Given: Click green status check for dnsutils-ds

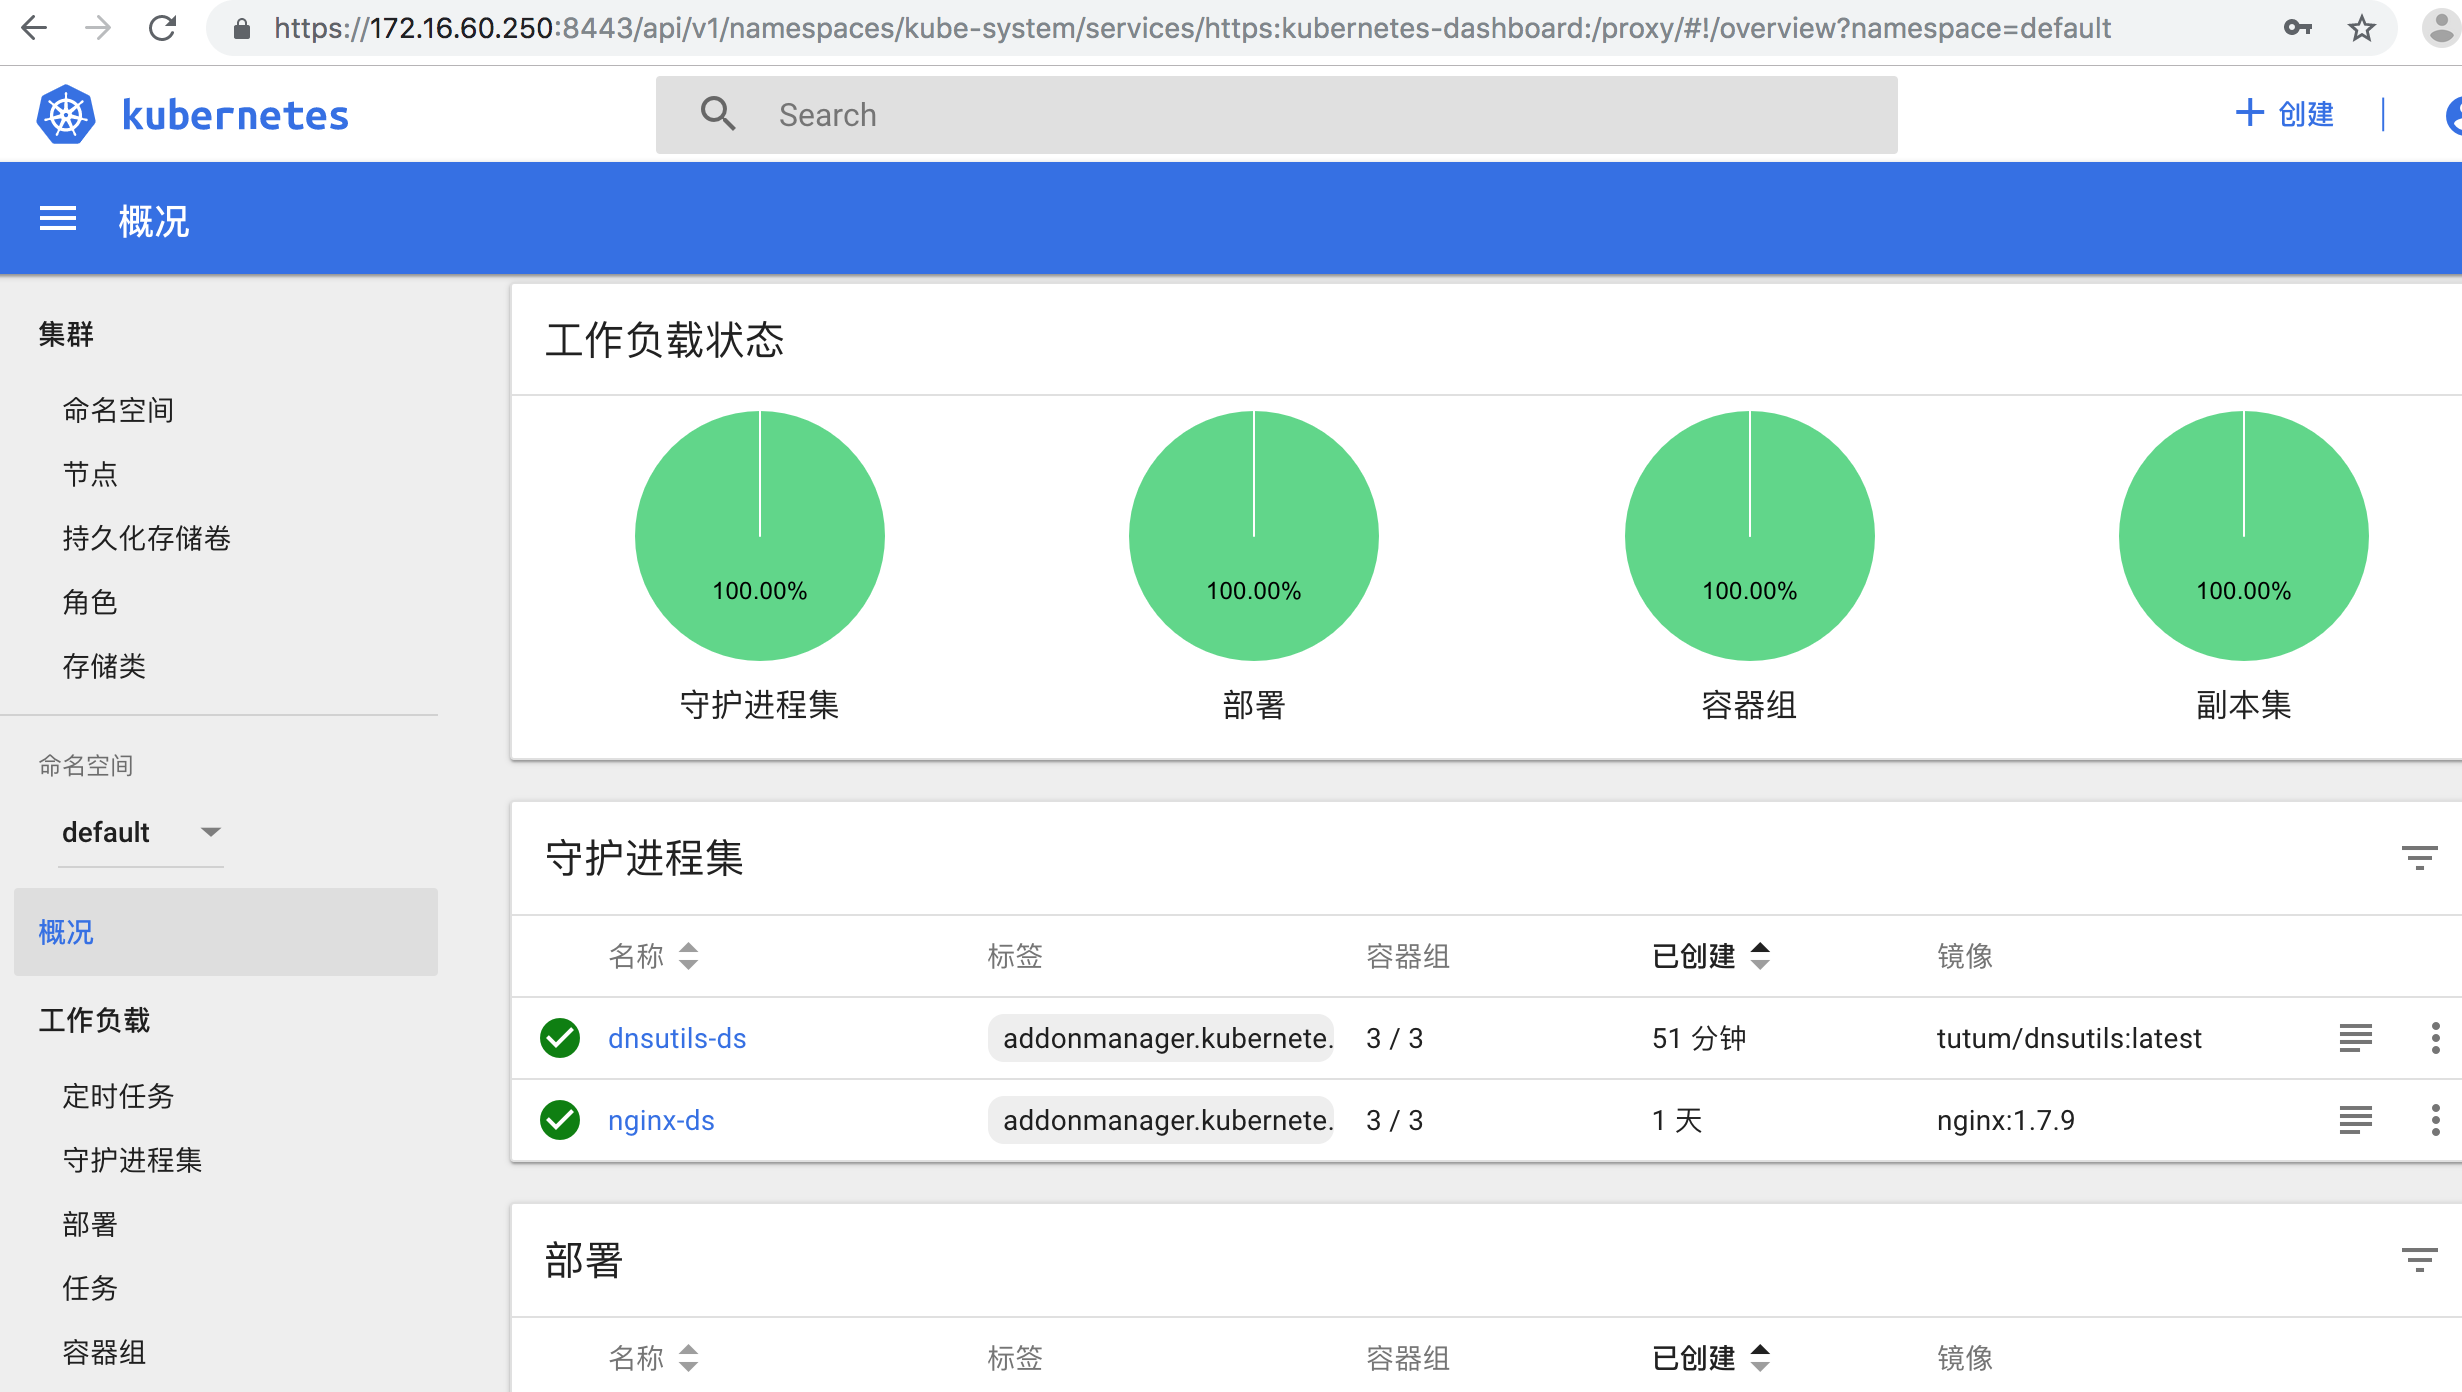Looking at the screenshot, I should pyautogui.click(x=560, y=1038).
